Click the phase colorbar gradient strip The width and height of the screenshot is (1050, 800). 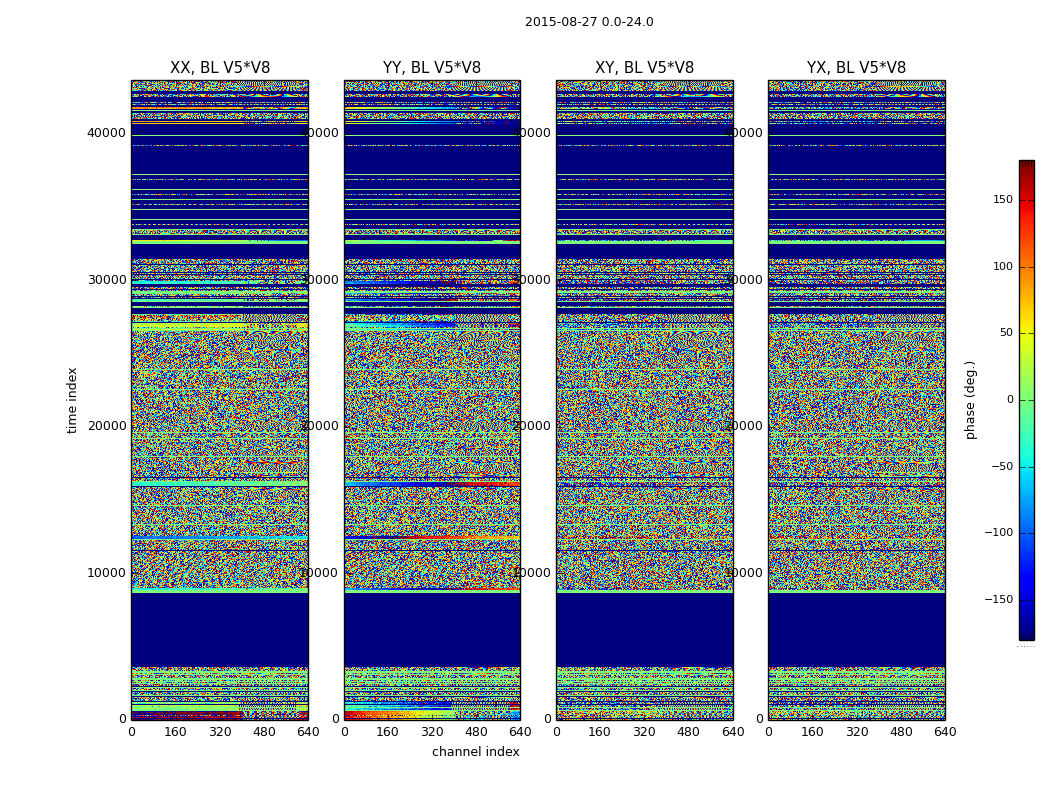click(x=1027, y=400)
